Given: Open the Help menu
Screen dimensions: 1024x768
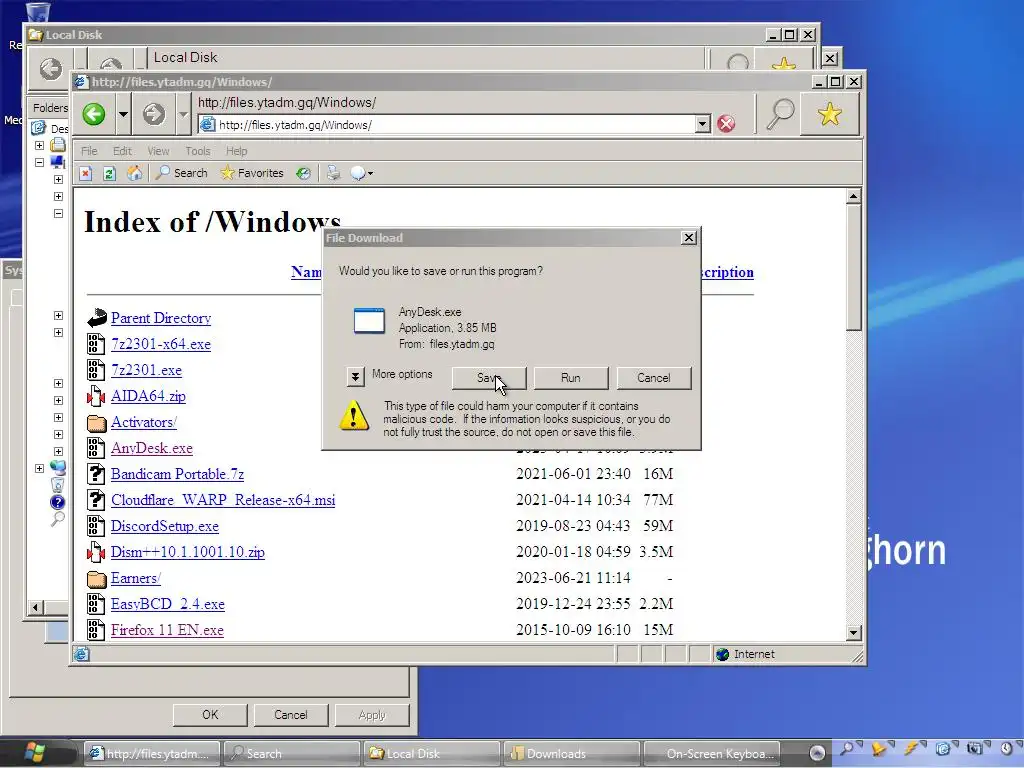Looking at the screenshot, I should [236, 151].
